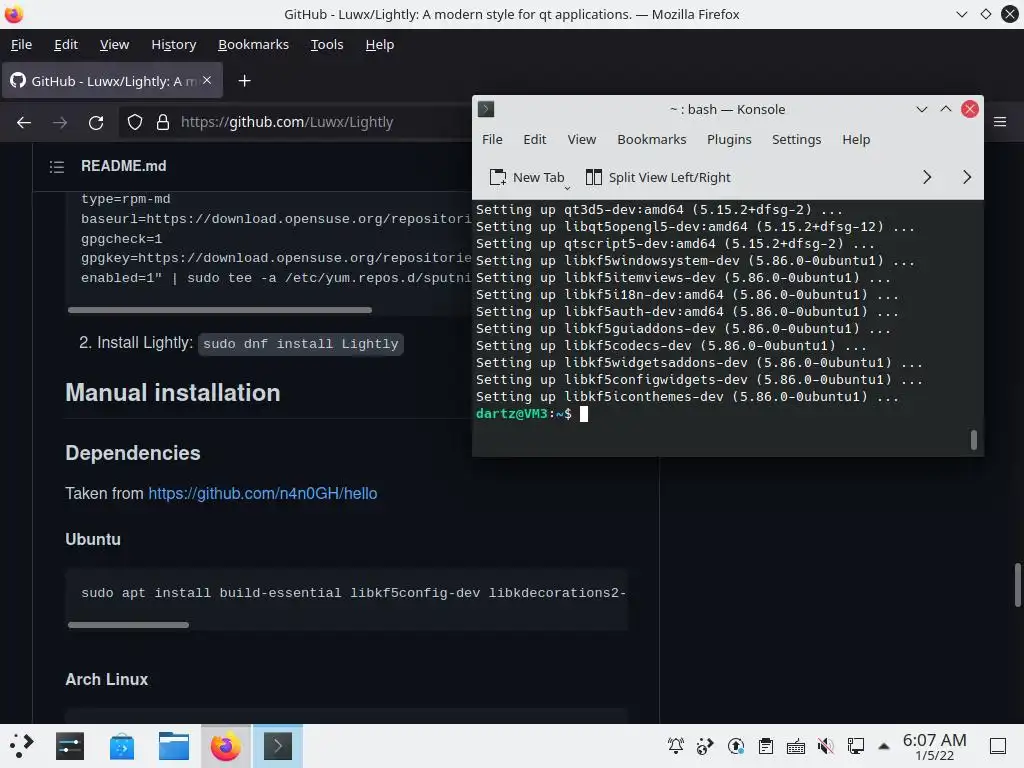The image size is (1024, 768).
Task: Click horizontal scrollbar under apt install code
Action: tap(128, 625)
